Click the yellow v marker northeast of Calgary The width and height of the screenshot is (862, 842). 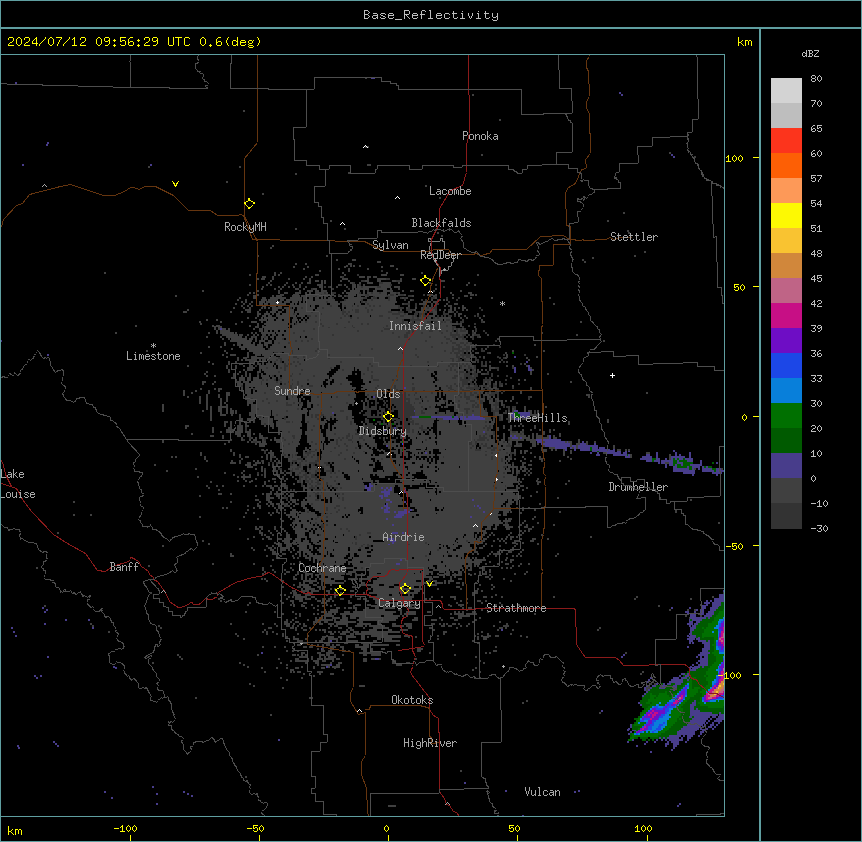coord(429,584)
